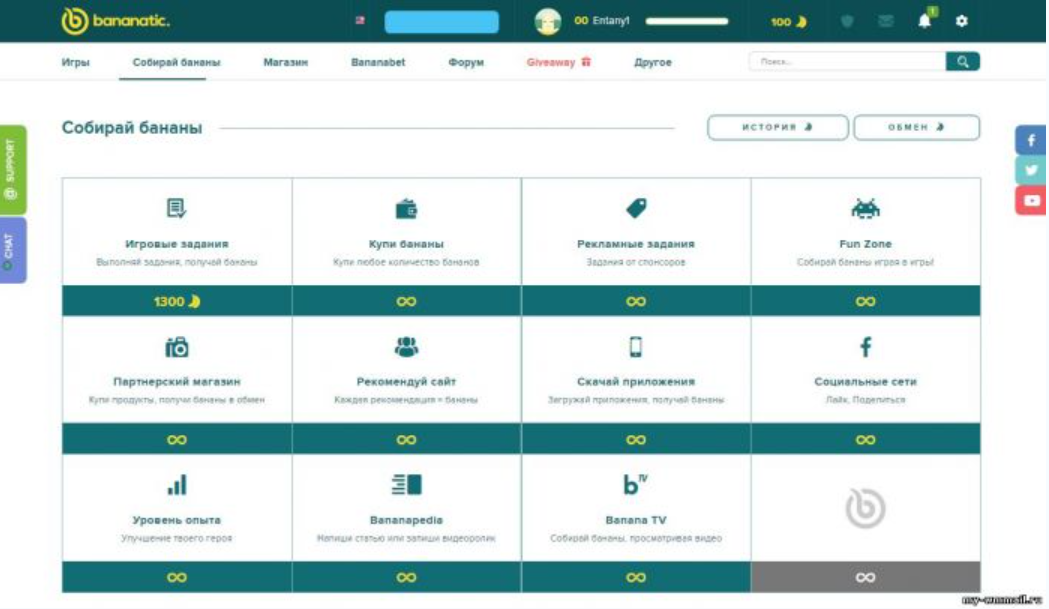Open the Форум menu item
Image resolution: width=1049 pixels, height=609 pixels.
coord(466,62)
